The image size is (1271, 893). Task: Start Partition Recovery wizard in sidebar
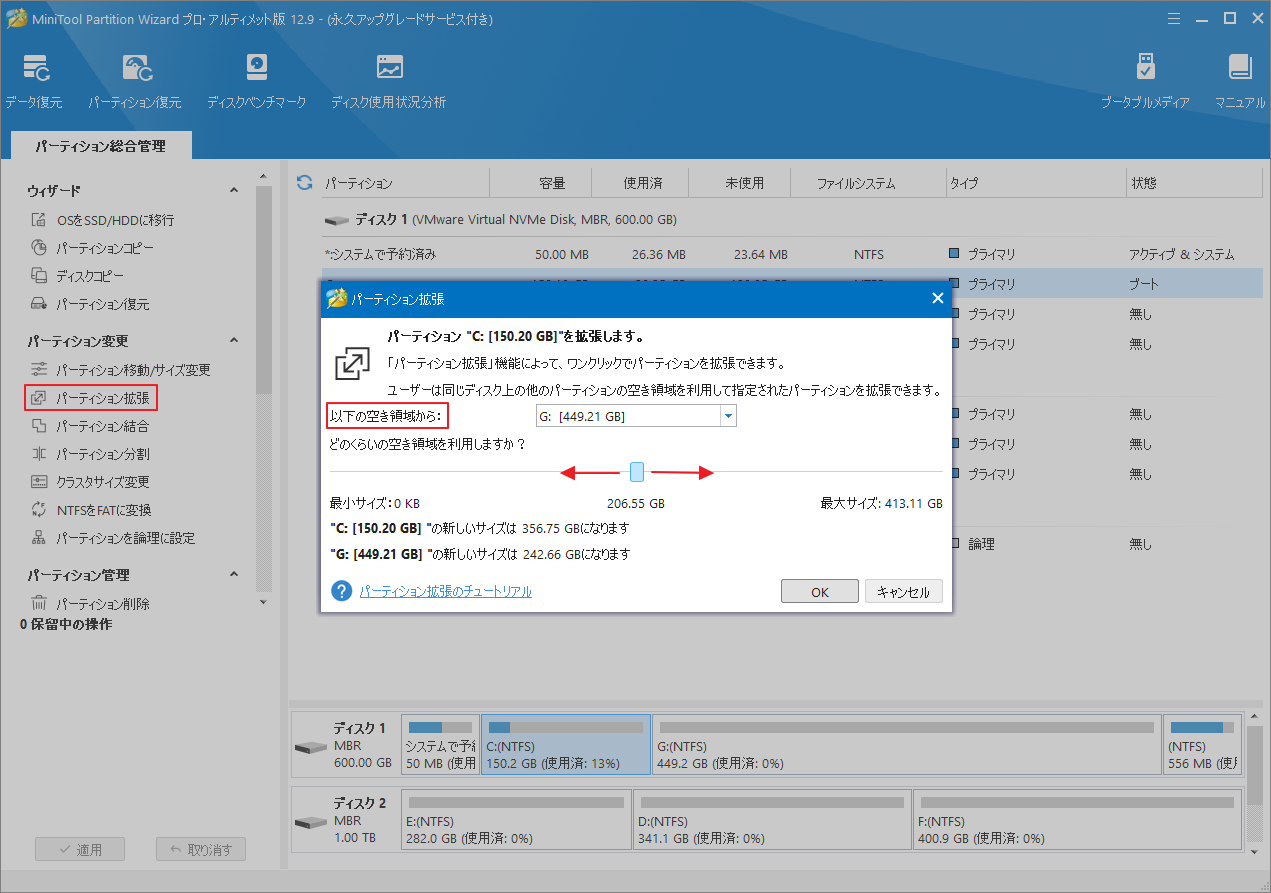(x=90, y=304)
